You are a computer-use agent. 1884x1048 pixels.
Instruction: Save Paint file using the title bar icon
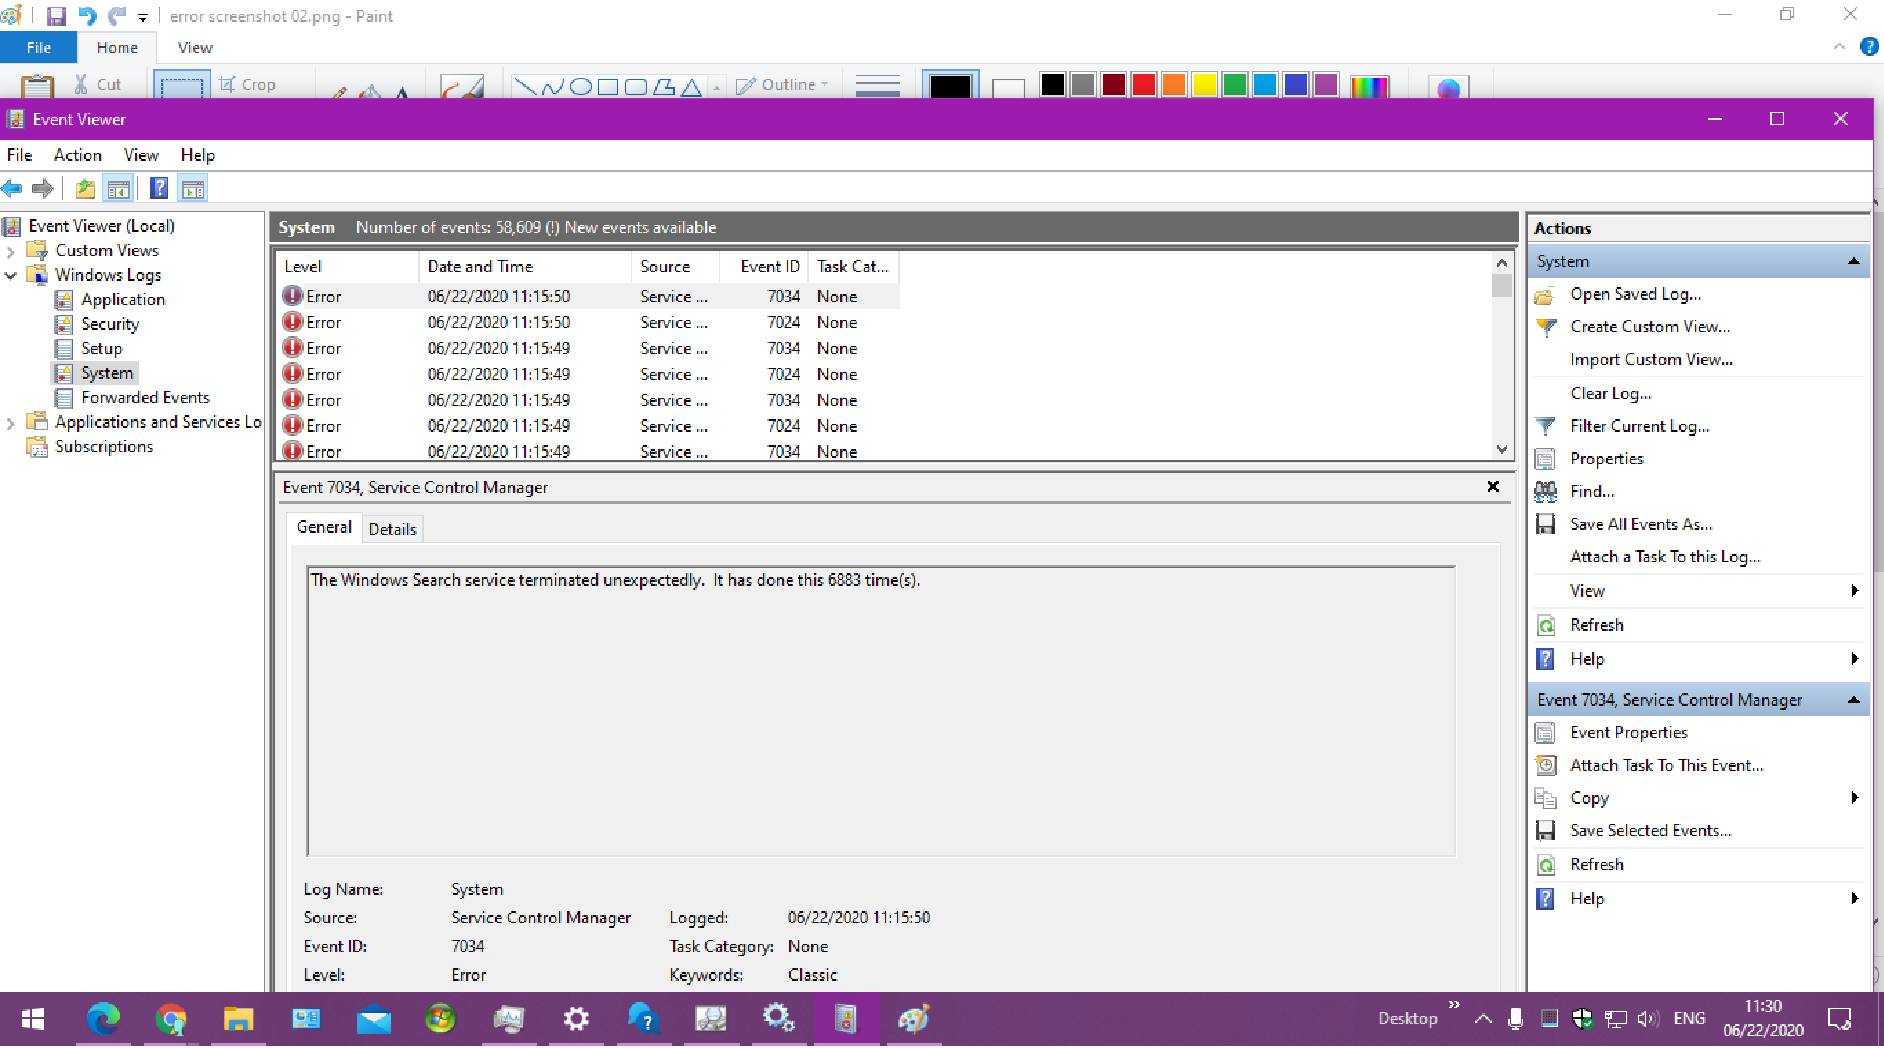point(56,16)
